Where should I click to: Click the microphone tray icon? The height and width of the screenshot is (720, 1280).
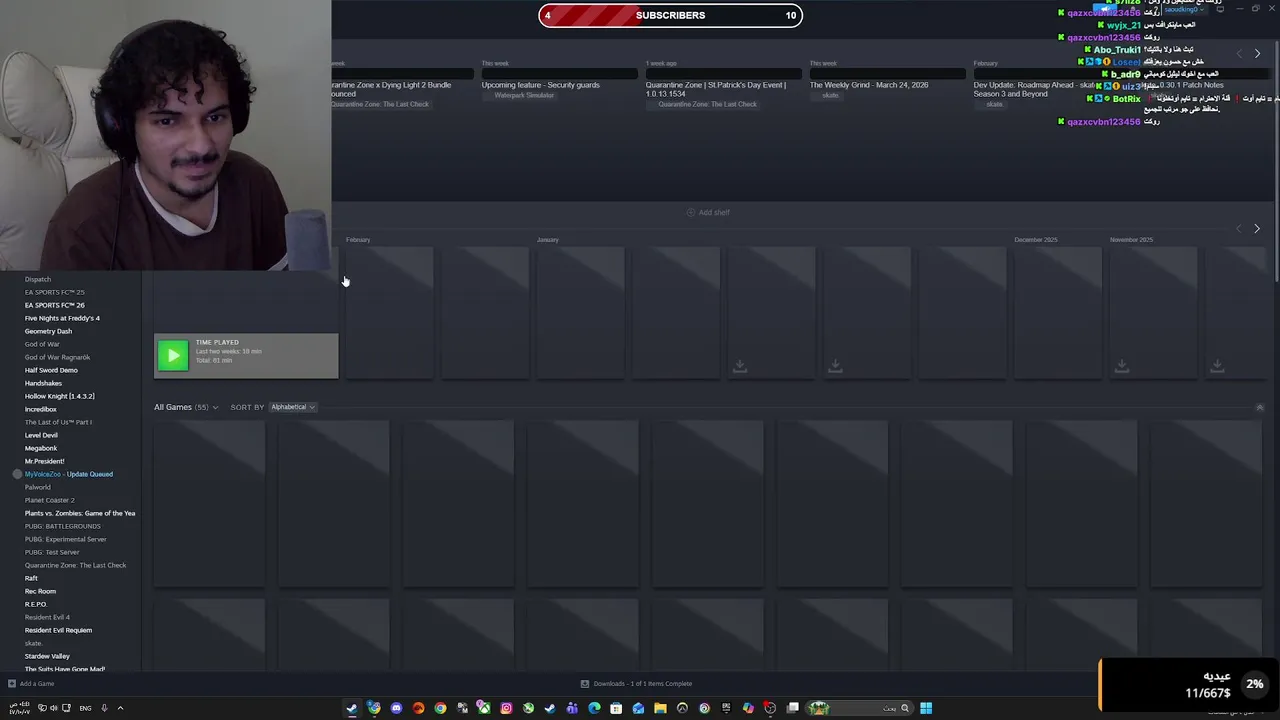[x=104, y=708]
